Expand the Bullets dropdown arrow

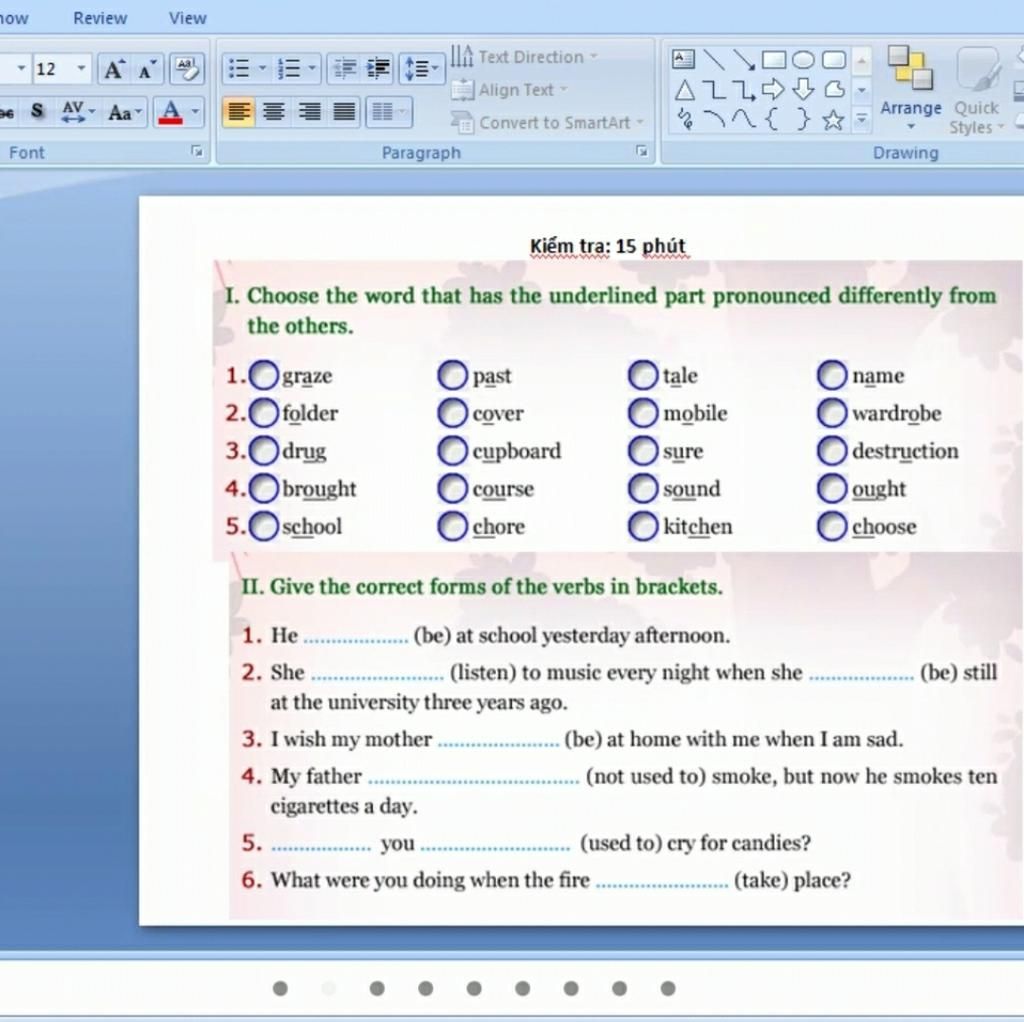point(263,69)
